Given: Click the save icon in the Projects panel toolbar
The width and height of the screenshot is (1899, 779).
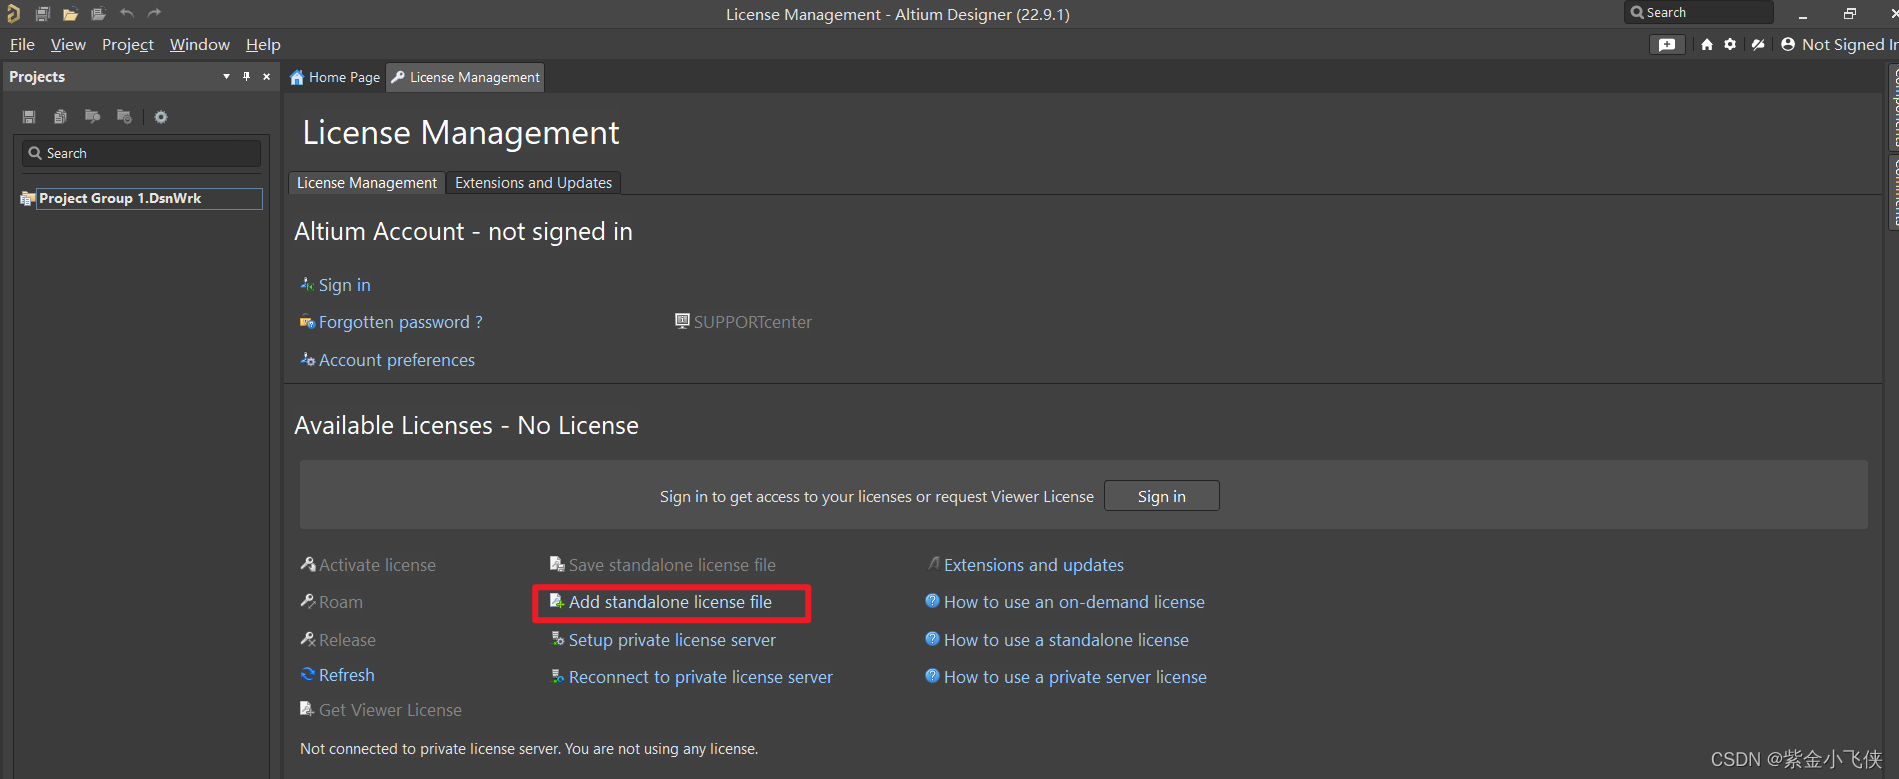Looking at the screenshot, I should (29, 117).
